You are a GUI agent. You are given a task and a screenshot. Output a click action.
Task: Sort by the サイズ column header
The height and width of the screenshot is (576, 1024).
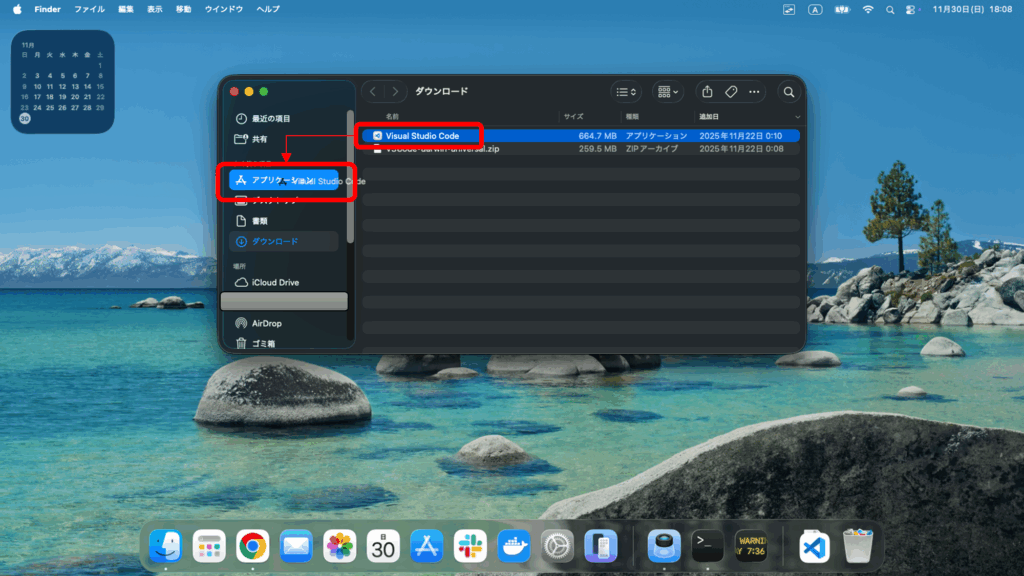[x=573, y=117]
